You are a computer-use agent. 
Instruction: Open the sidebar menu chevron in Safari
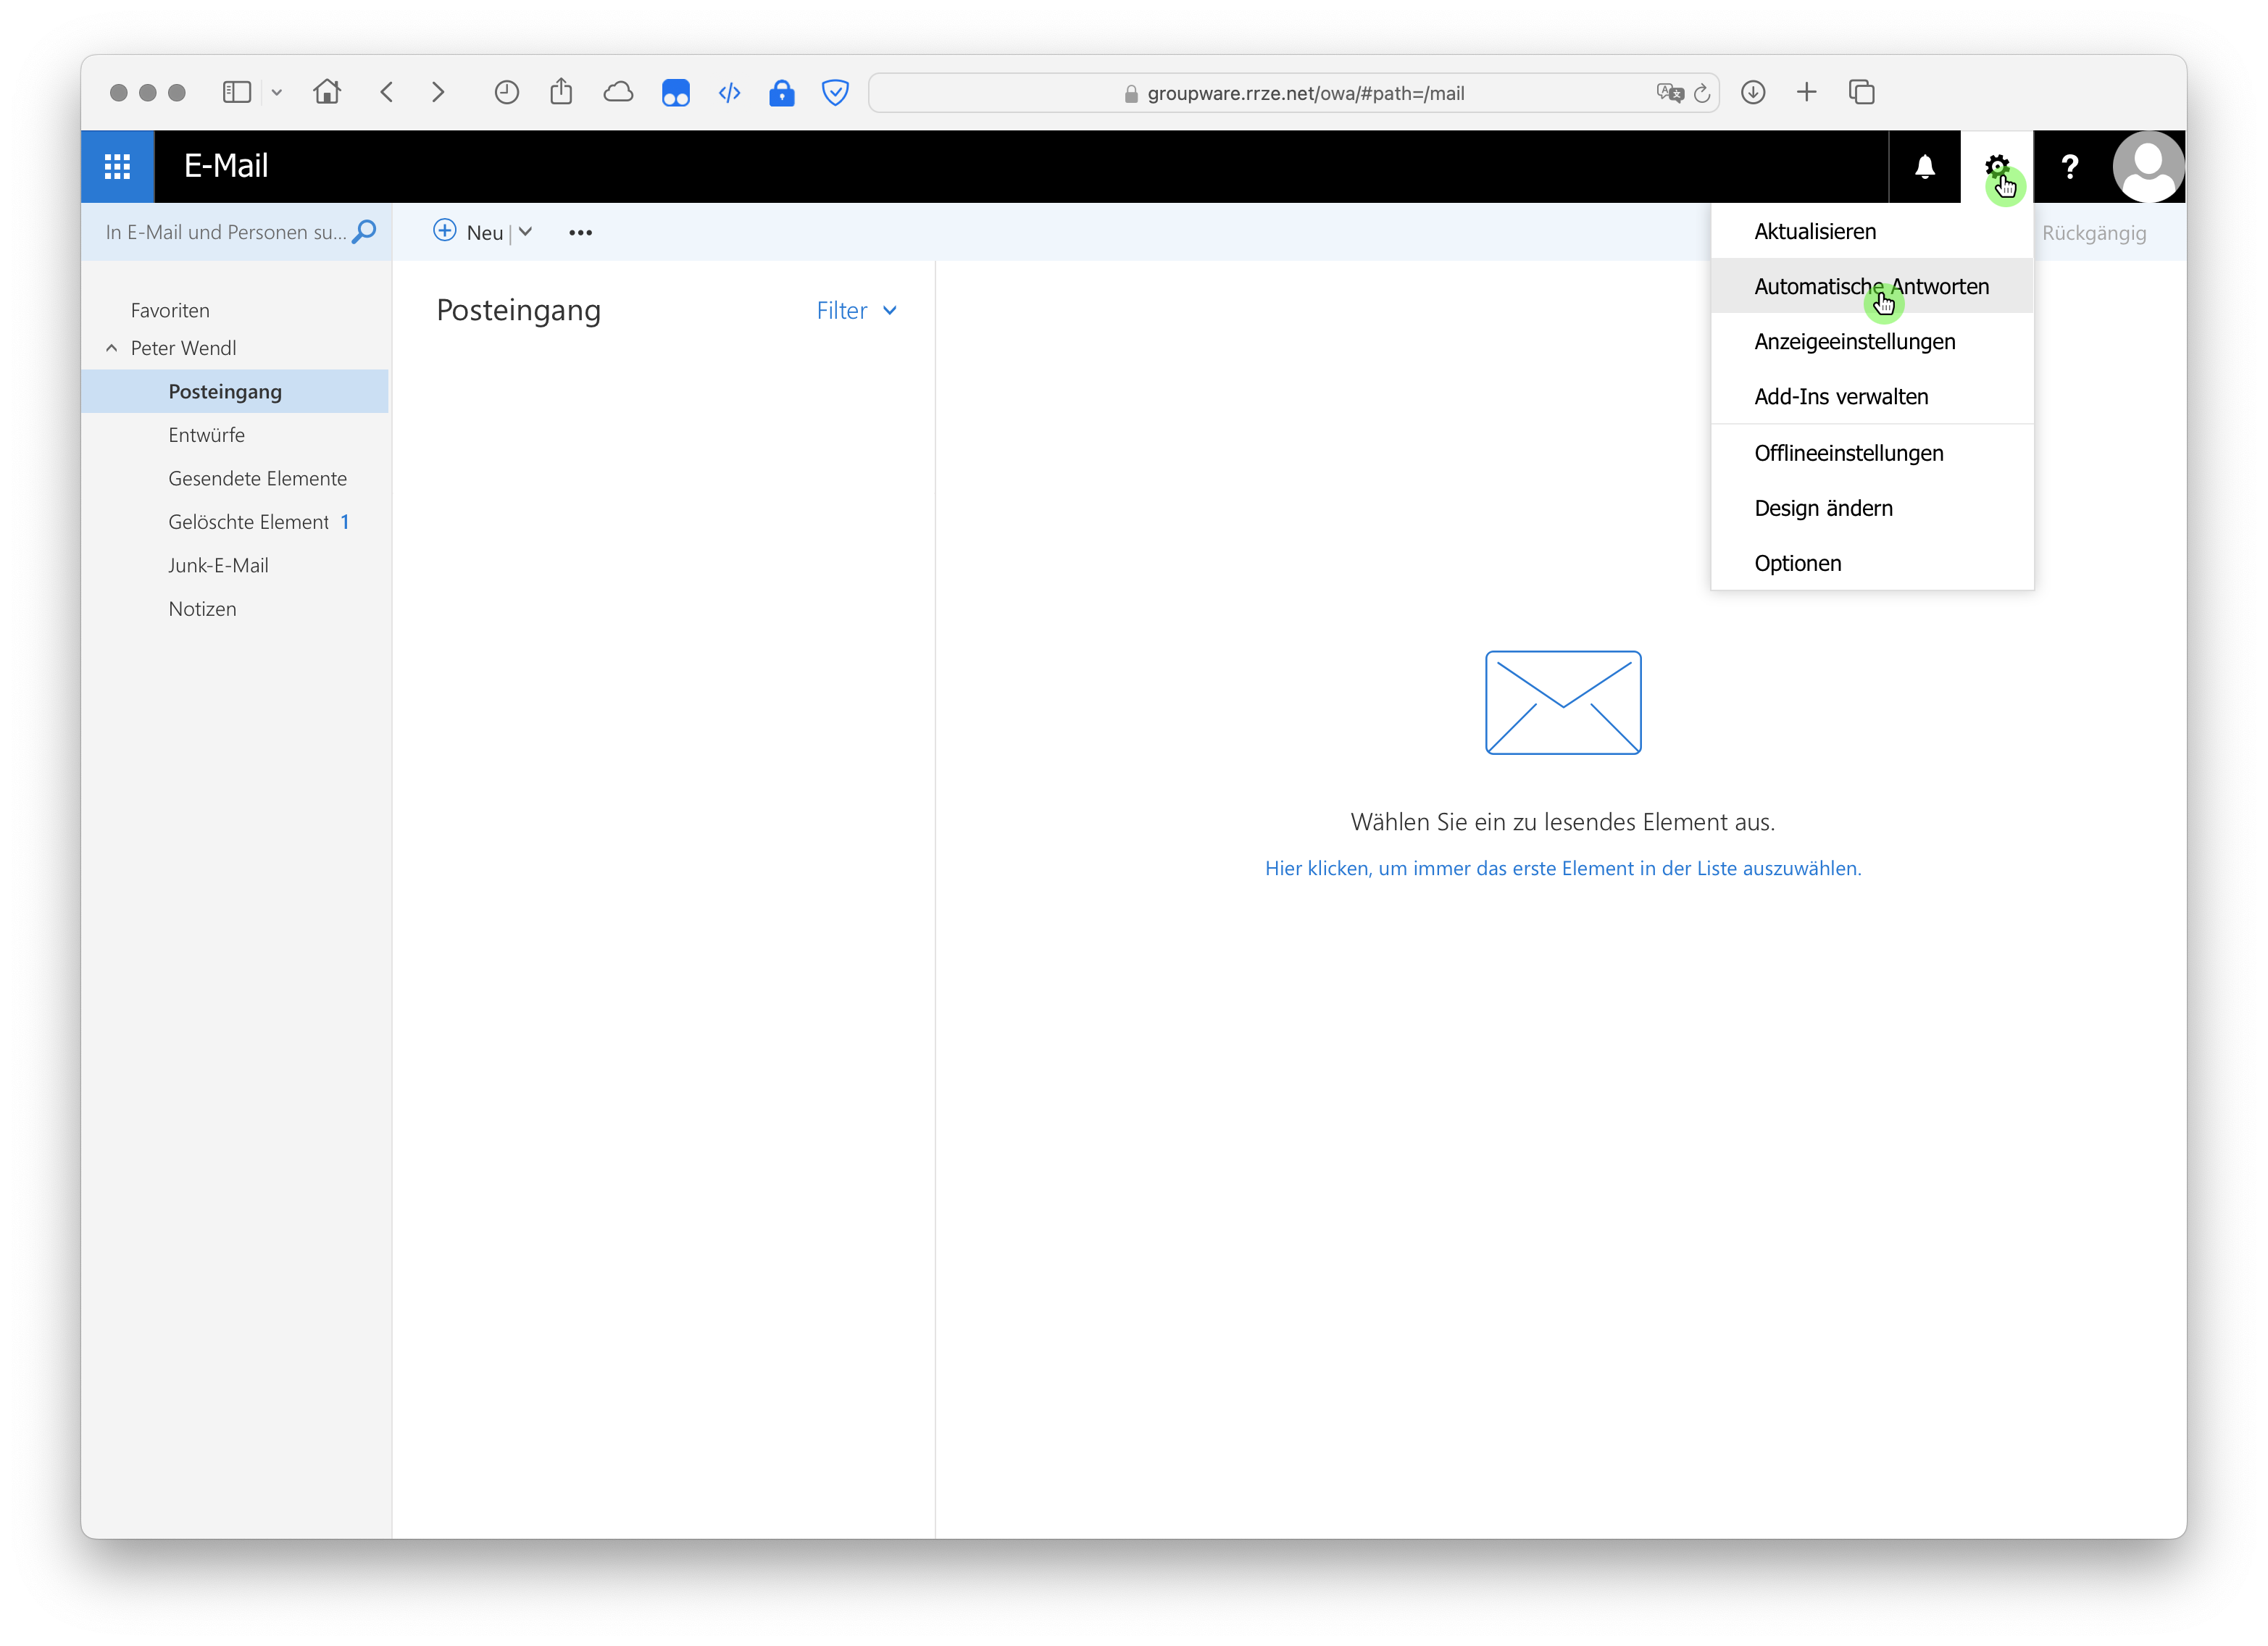277,93
